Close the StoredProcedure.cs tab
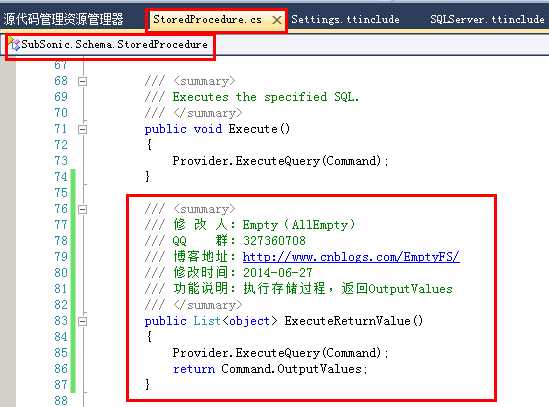The image size is (549, 407). [x=277, y=20]
